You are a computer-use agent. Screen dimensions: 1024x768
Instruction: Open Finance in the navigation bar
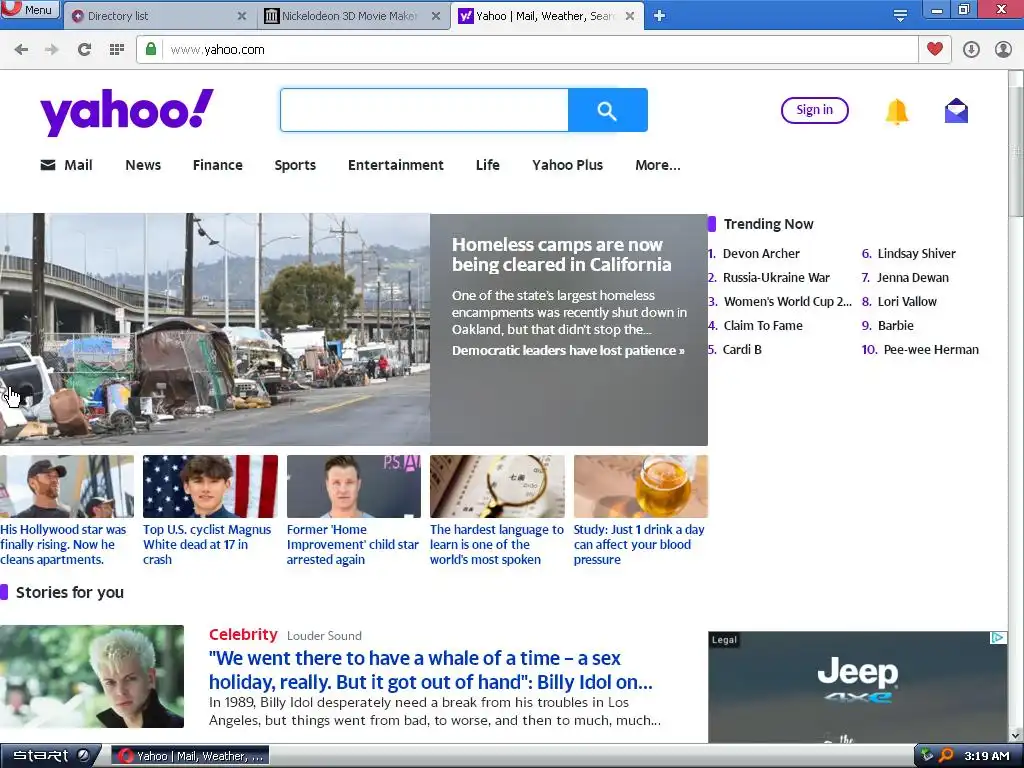pos(217,165)
